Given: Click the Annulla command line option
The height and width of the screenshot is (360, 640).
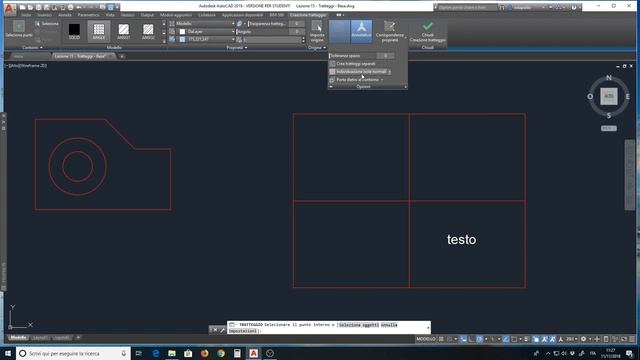Looking at the screenshot, I should (x=389, y=325).
